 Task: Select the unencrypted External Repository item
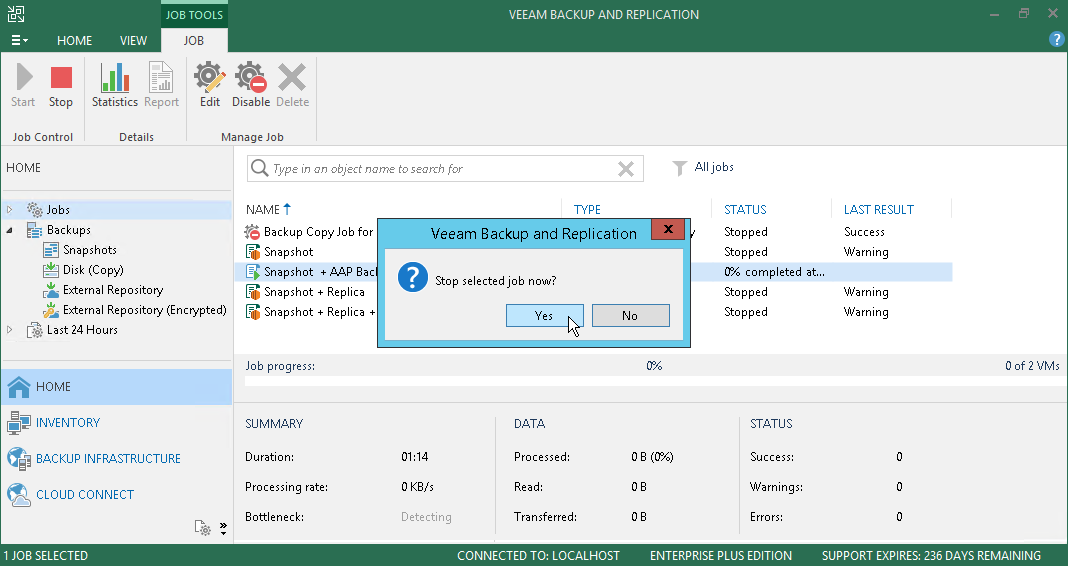(113, 290)
